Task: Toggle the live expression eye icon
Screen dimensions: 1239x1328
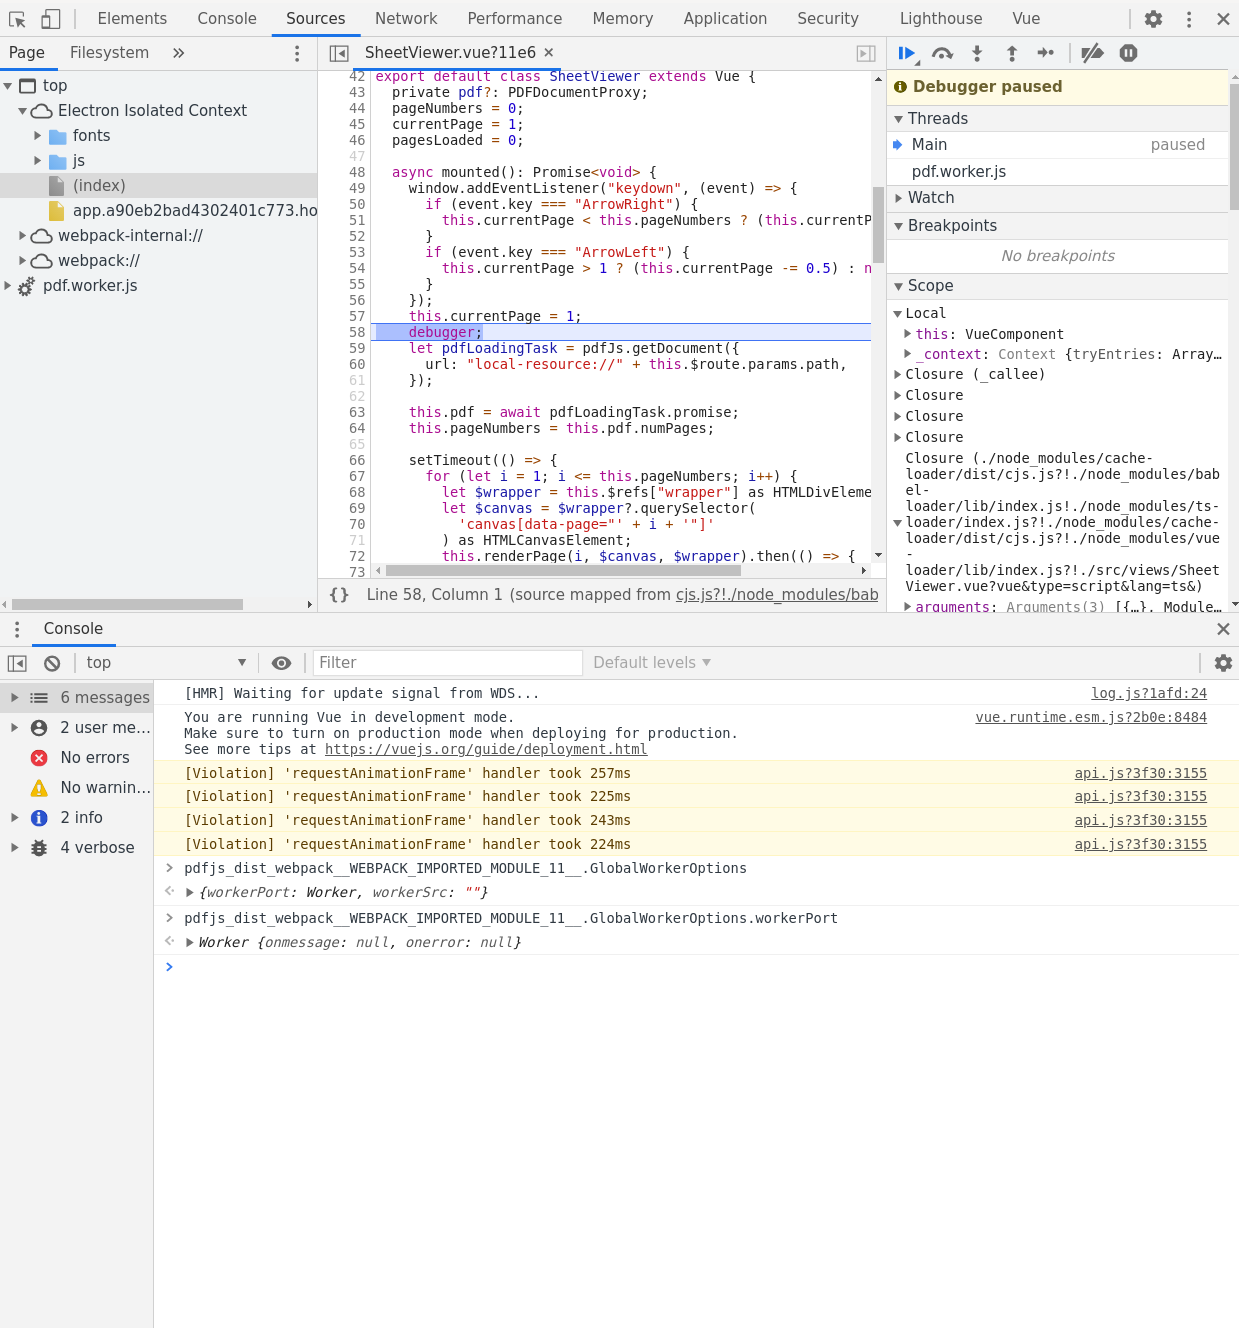Action: (281, 662)
